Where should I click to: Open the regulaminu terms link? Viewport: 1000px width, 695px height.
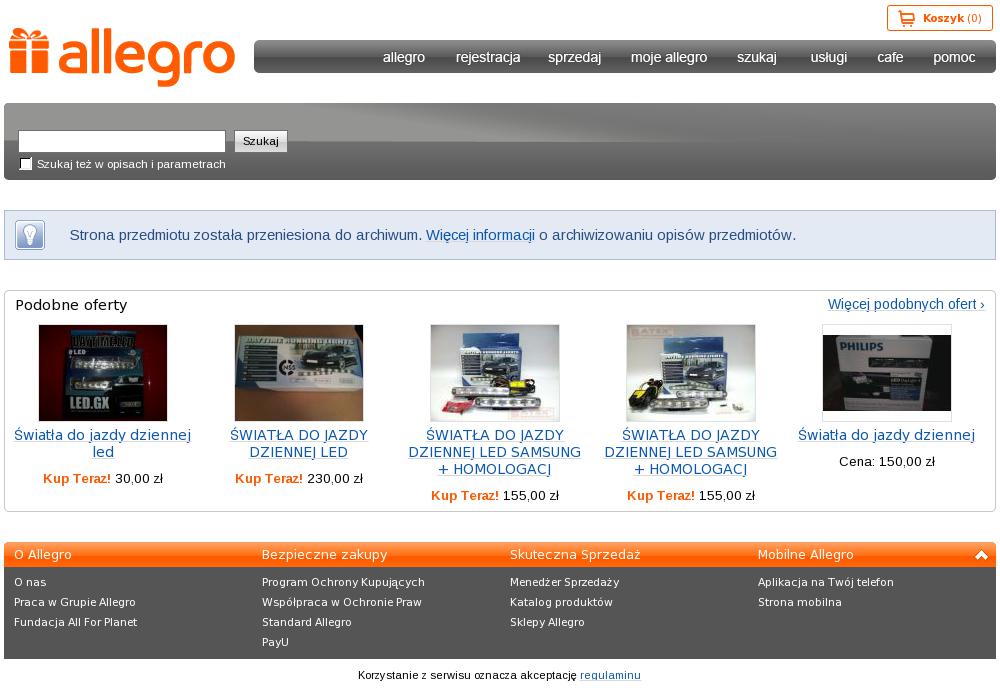tap(610, 675)
